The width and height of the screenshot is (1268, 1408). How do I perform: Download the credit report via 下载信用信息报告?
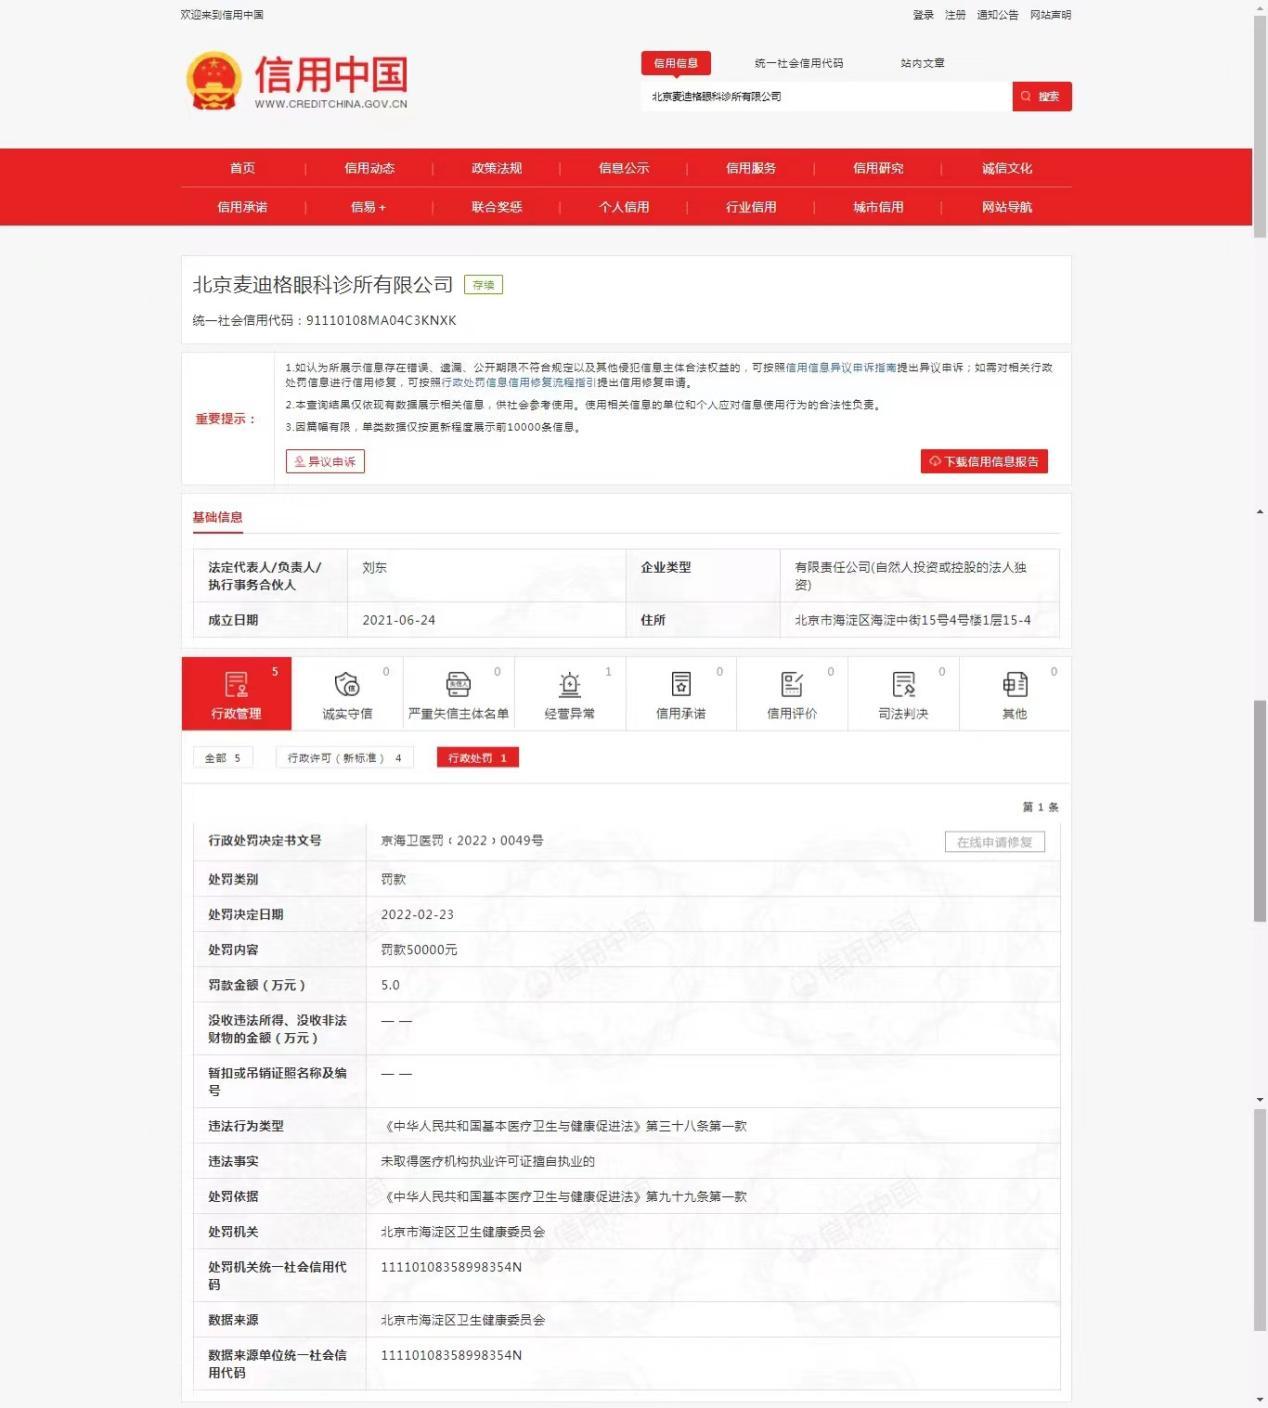tap(984, 461)
